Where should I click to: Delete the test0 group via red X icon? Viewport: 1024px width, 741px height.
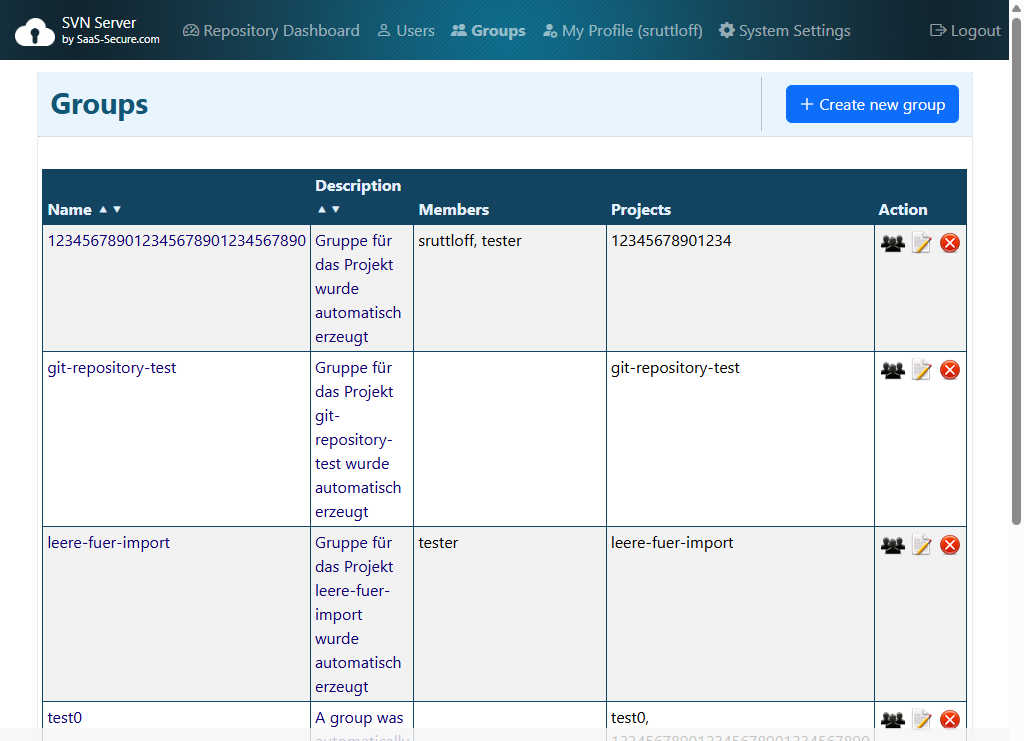[949, 719]
